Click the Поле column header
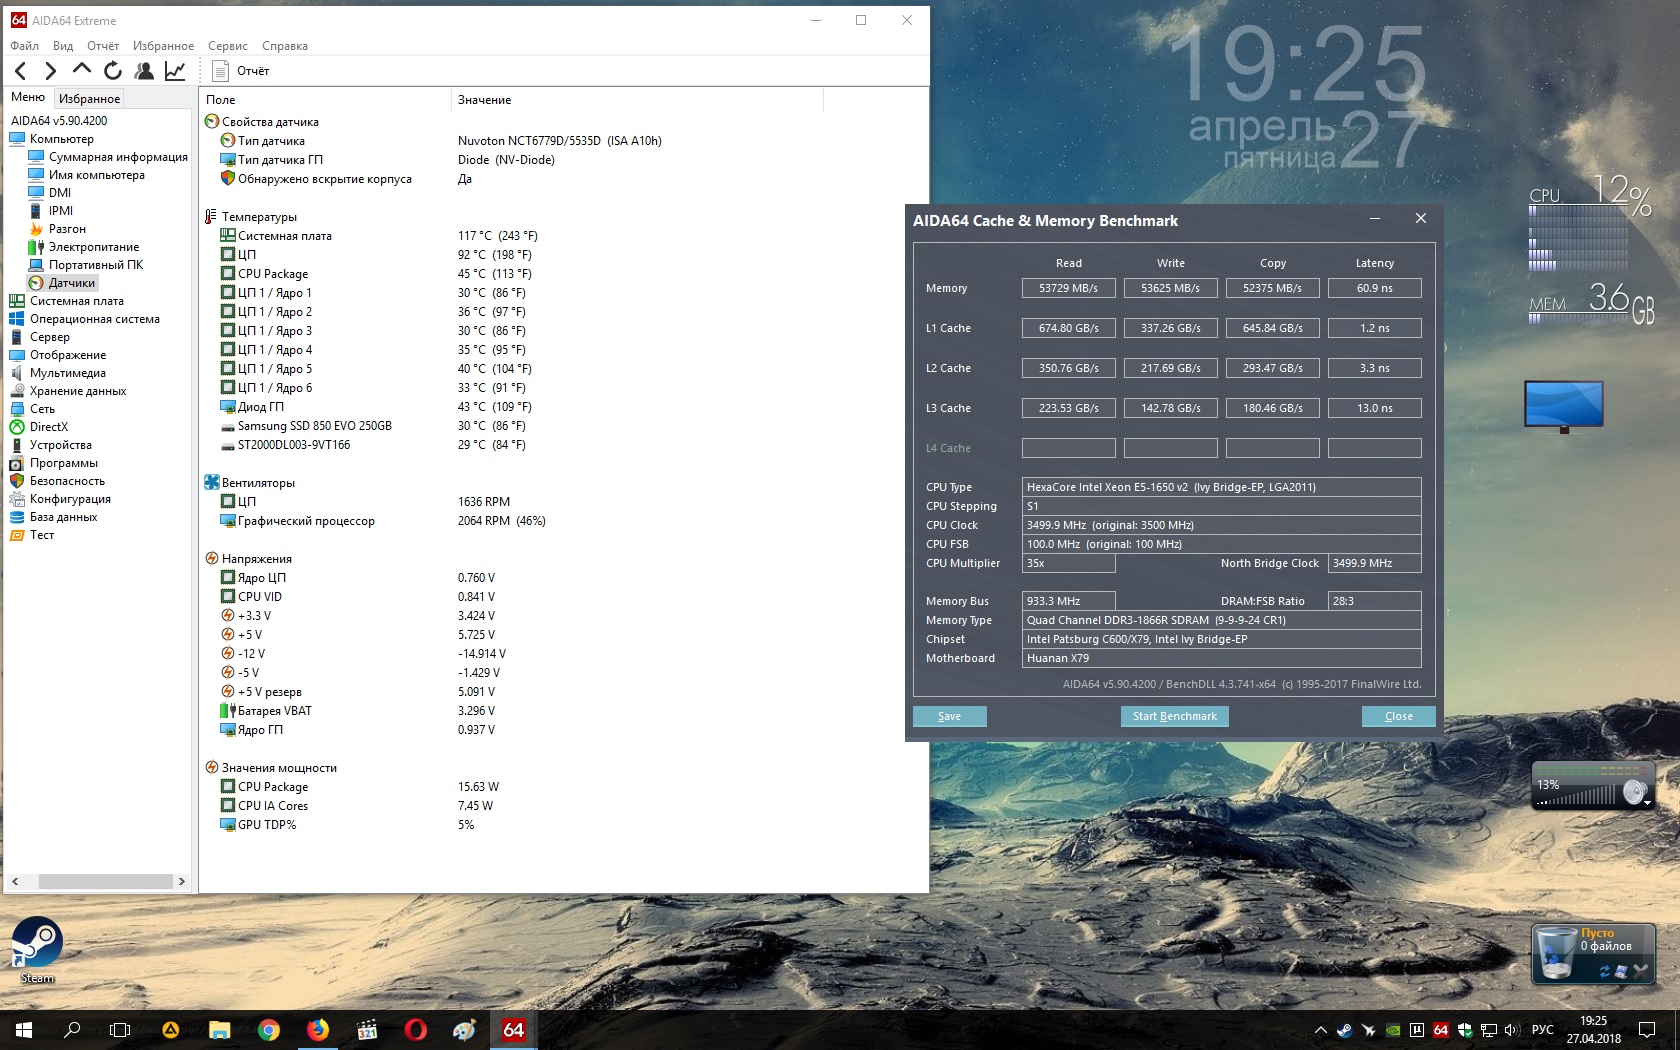The image size is (1680, 1050). tap(325, 100)
